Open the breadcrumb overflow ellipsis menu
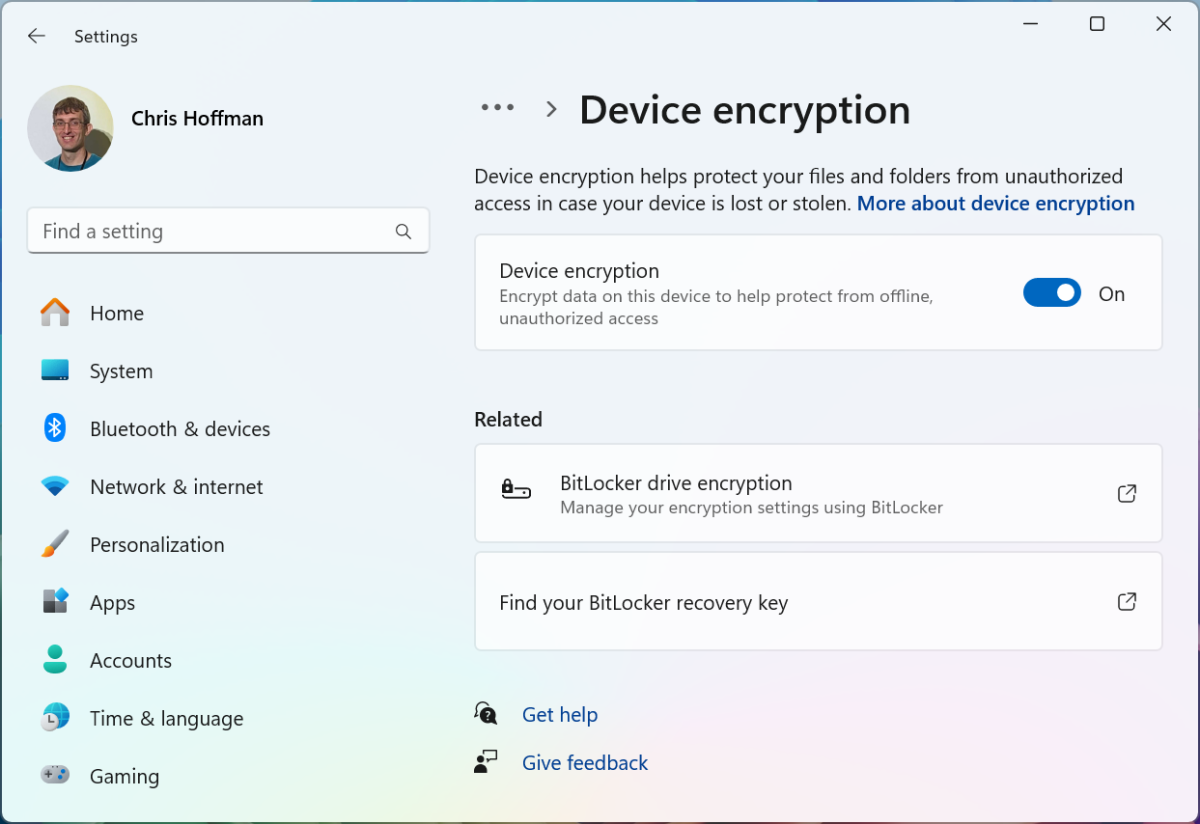The width and height of the screenshot is (1200, 824). [497, 107]
